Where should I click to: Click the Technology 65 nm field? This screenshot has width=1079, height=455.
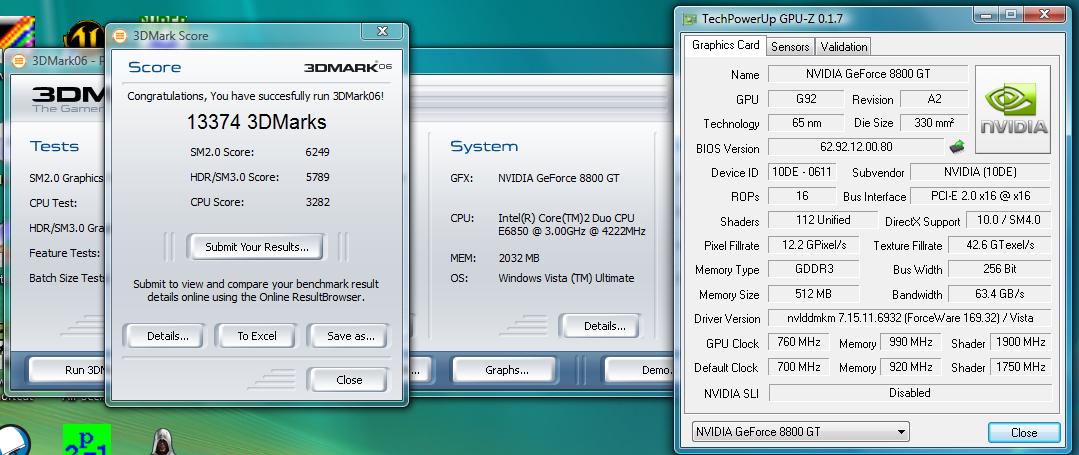(x=806, y=123)
